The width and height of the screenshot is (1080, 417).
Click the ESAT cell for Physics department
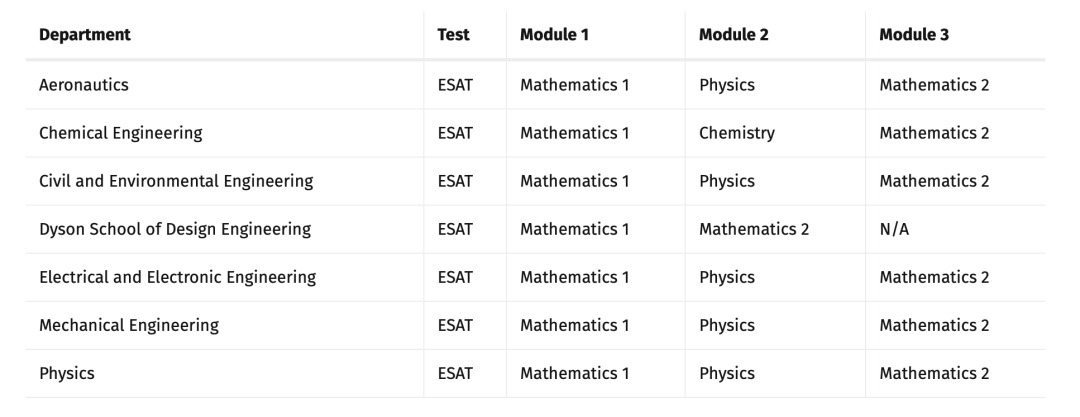[x=455, y=373]
